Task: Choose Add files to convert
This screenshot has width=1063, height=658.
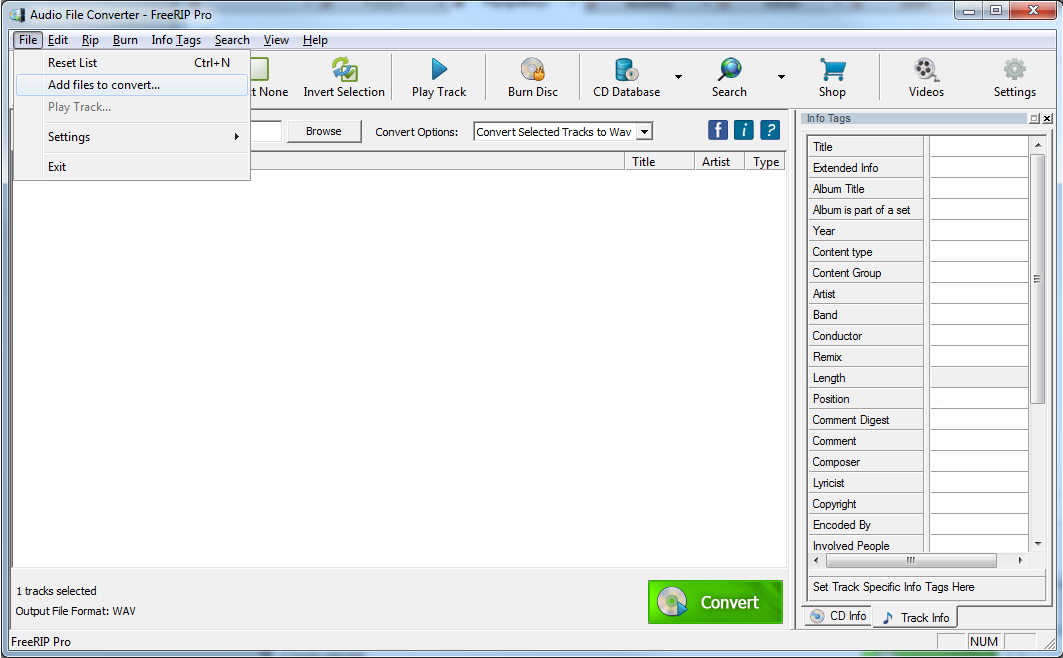Action: pyautogui.click(x=132, y=85)
